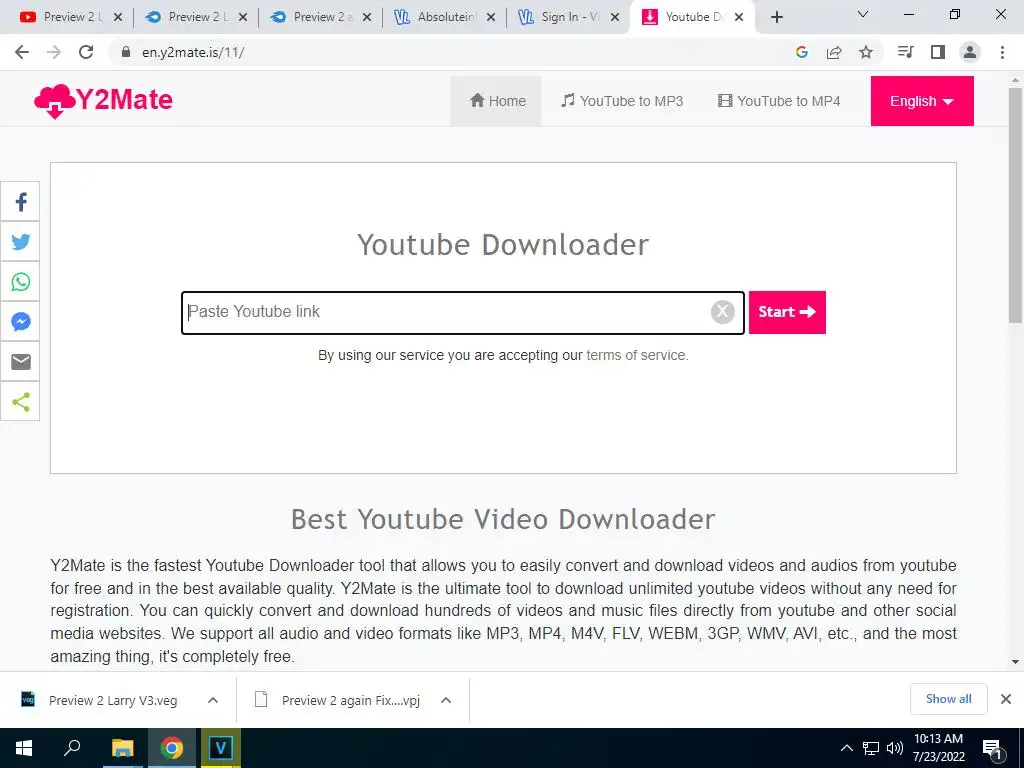Click the Y2Mate logo
The height and width of the screenshot is (768, 1024).
[x=103, y=101]
